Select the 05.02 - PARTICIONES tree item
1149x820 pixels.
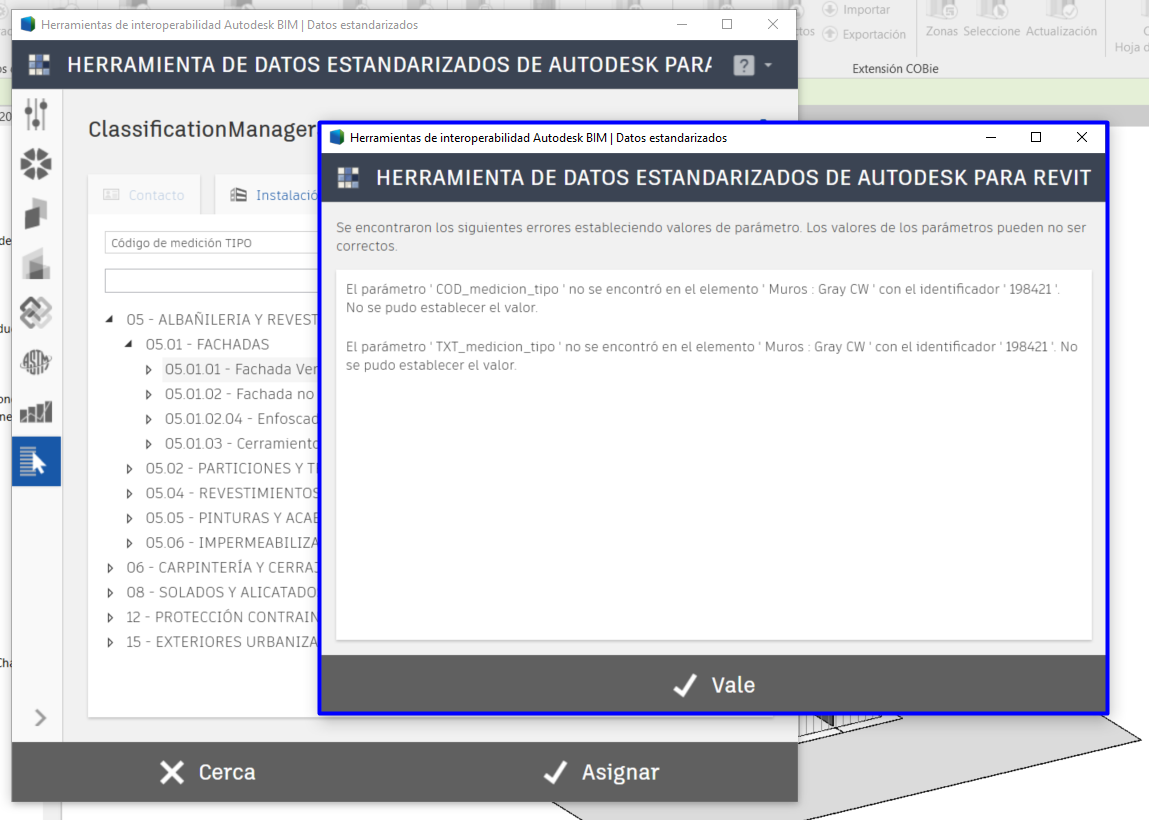(232, 468)
